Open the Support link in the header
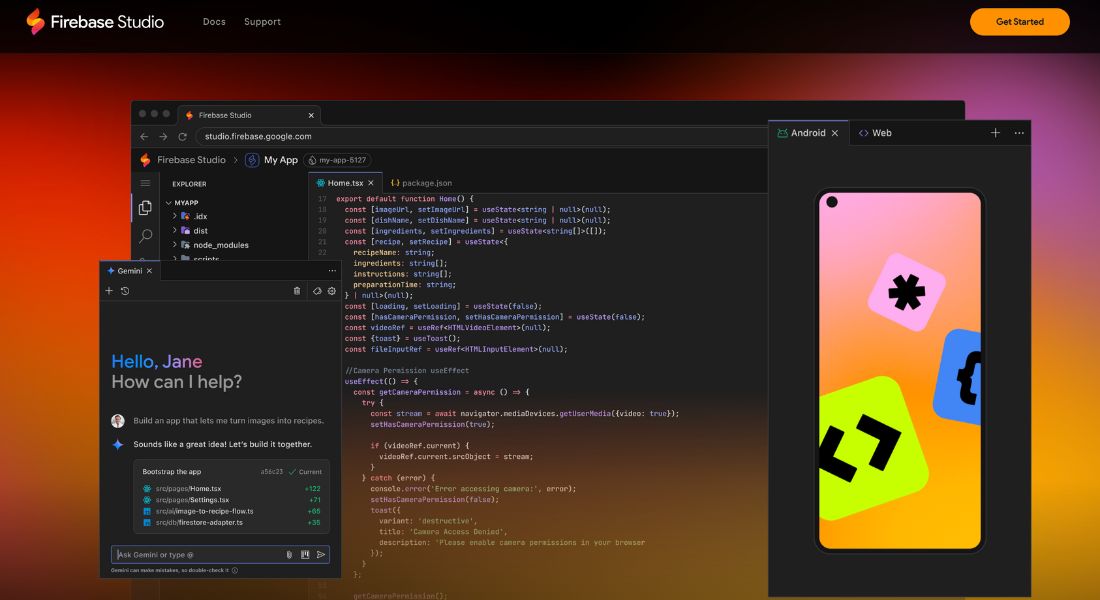Screen dimensions: 1100x600 tap(262, 22)
